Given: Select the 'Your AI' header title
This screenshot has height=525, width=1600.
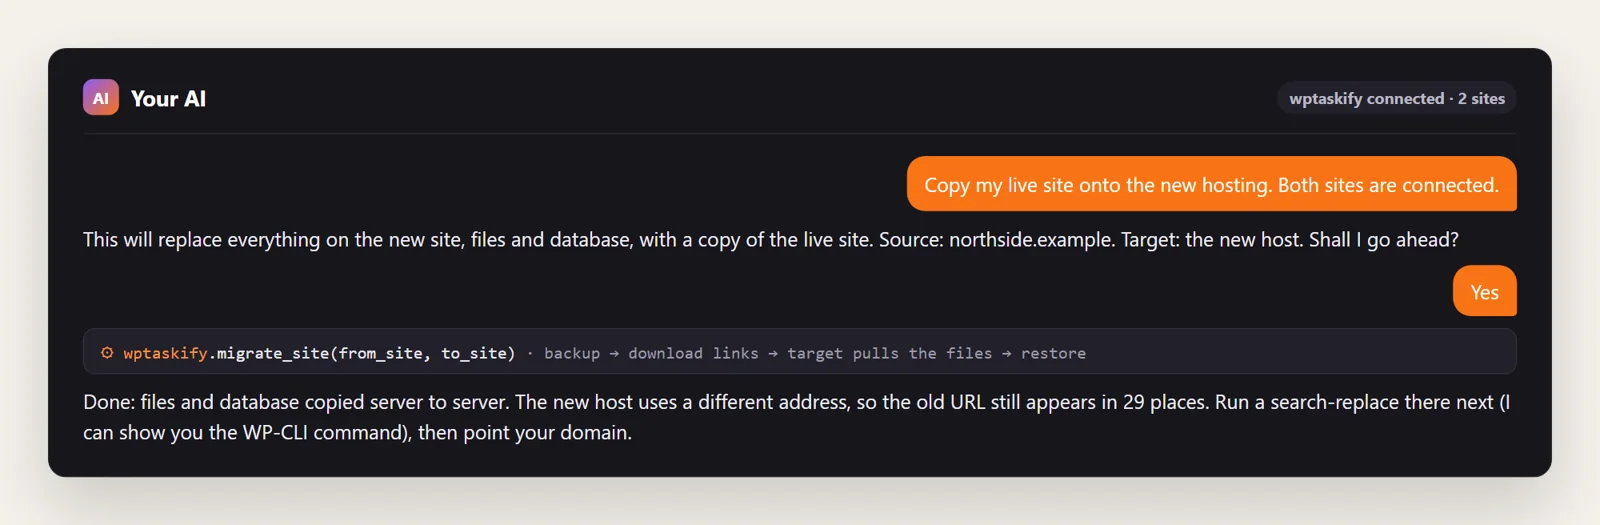Looking at the screenshot, I should click(168, 99).
